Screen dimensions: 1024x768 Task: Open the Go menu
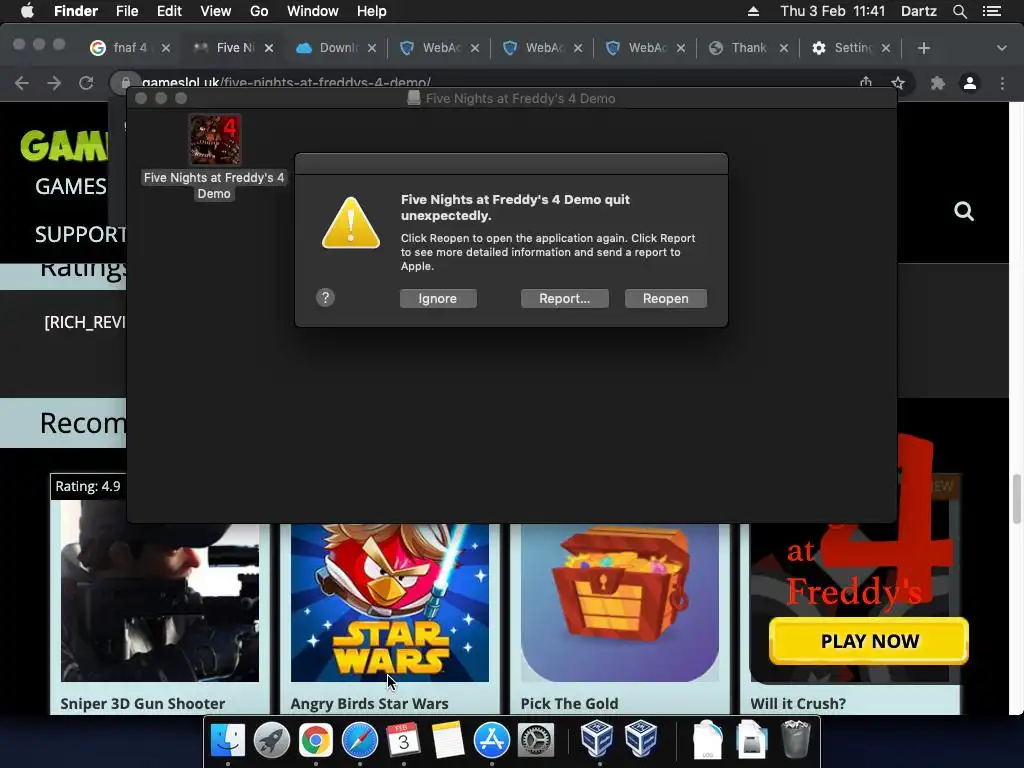tap(259, 11)
